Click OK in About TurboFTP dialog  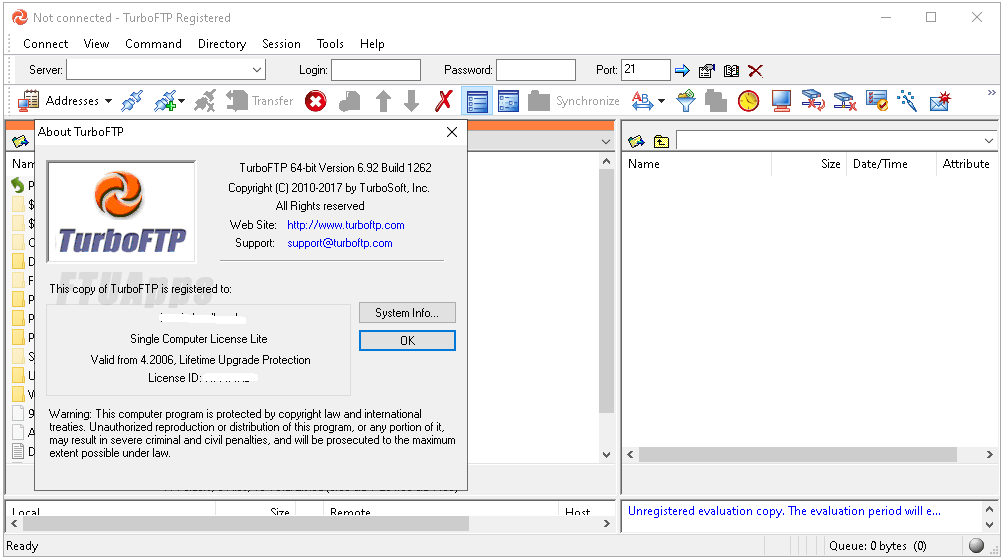407,341
